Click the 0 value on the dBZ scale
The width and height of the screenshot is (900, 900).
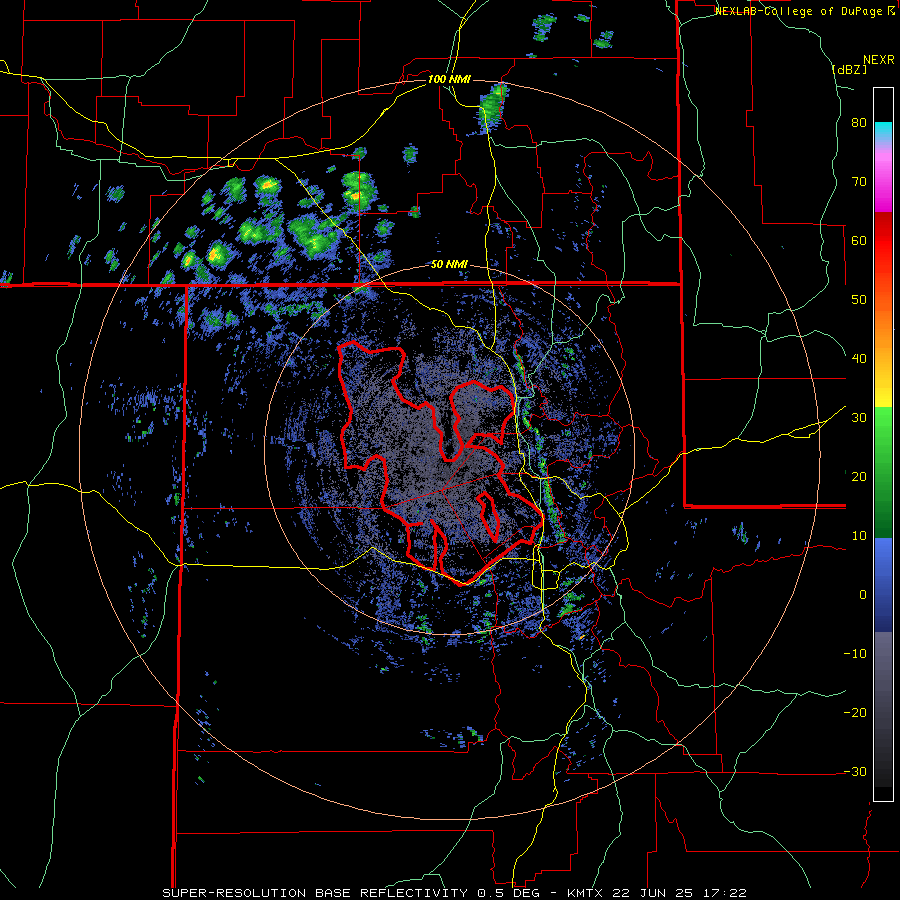tap(863, 595)
